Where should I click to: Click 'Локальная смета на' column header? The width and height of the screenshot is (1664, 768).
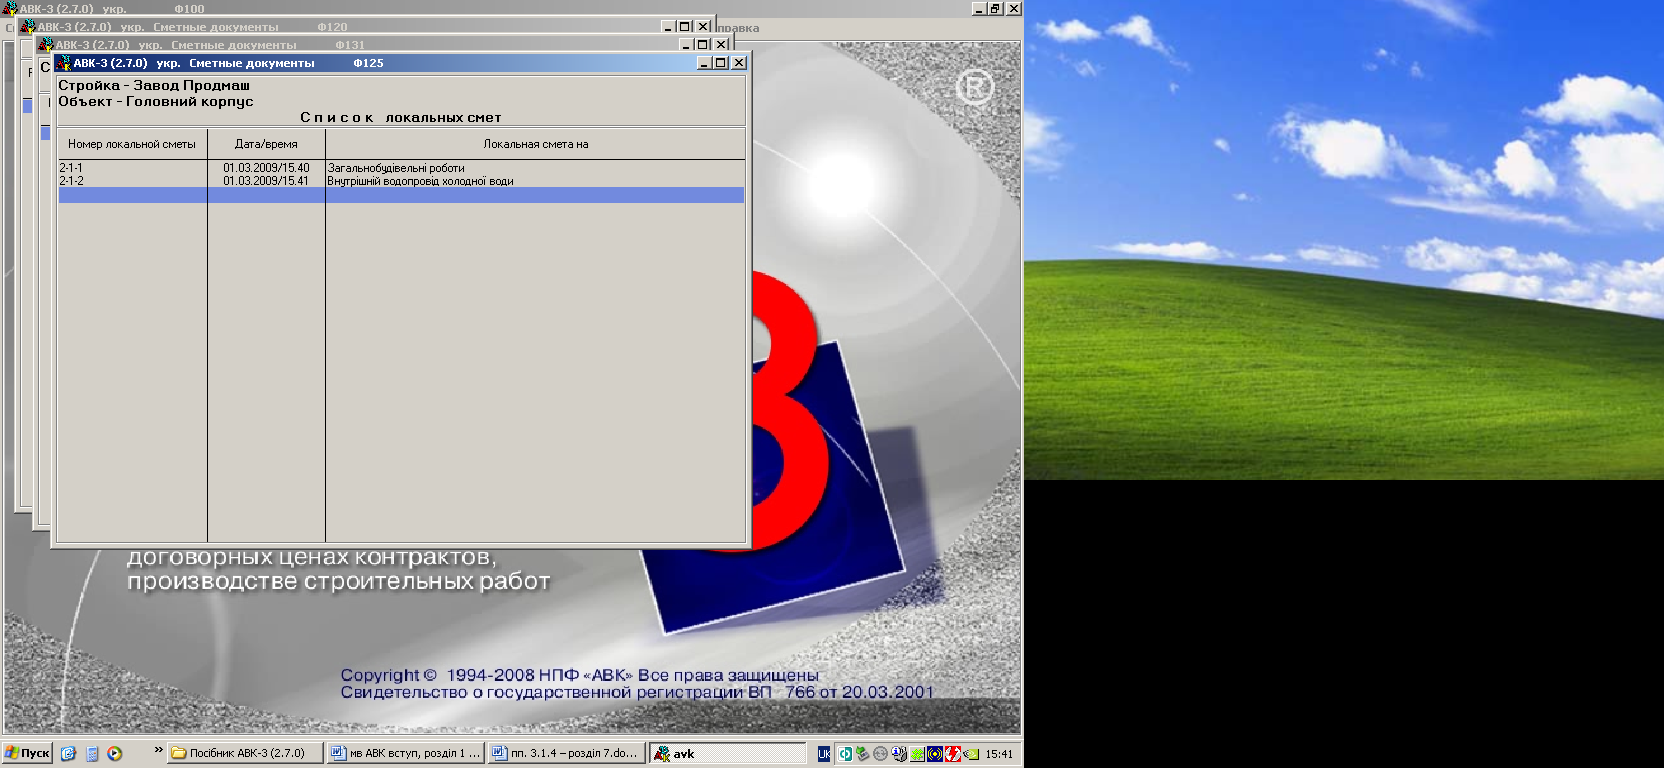pos(536,144)
